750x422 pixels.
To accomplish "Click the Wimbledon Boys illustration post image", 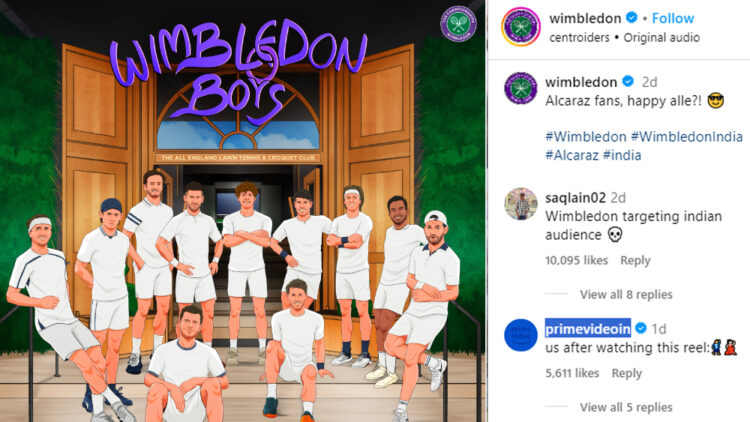I will [x=243, y=211].
